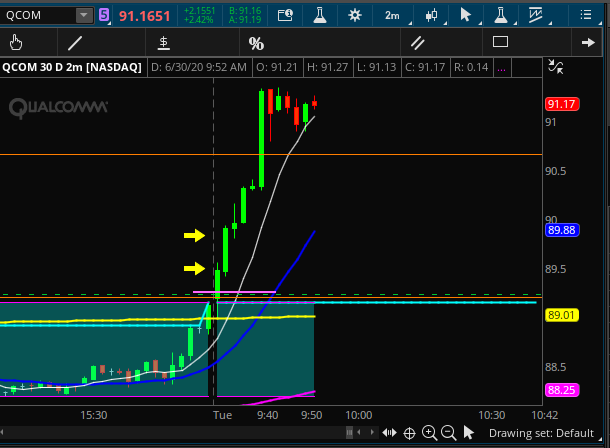610x448 pixels.
Task: Click the far-left scroll arrow on bottom bar
Action: coord(2,432)
